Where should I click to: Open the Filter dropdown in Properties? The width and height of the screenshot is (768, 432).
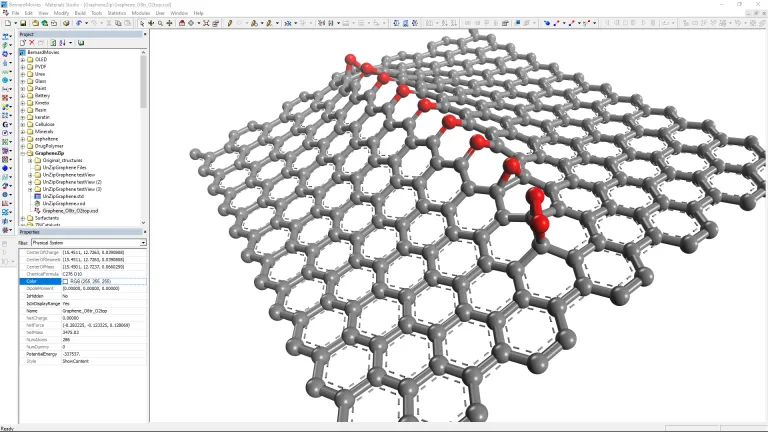tap(143, 242)
